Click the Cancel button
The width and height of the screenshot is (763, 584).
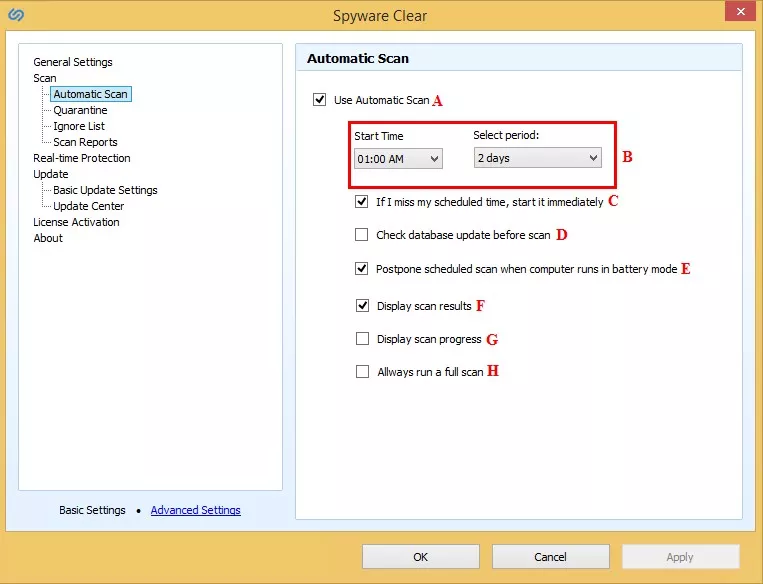(550, 557)
